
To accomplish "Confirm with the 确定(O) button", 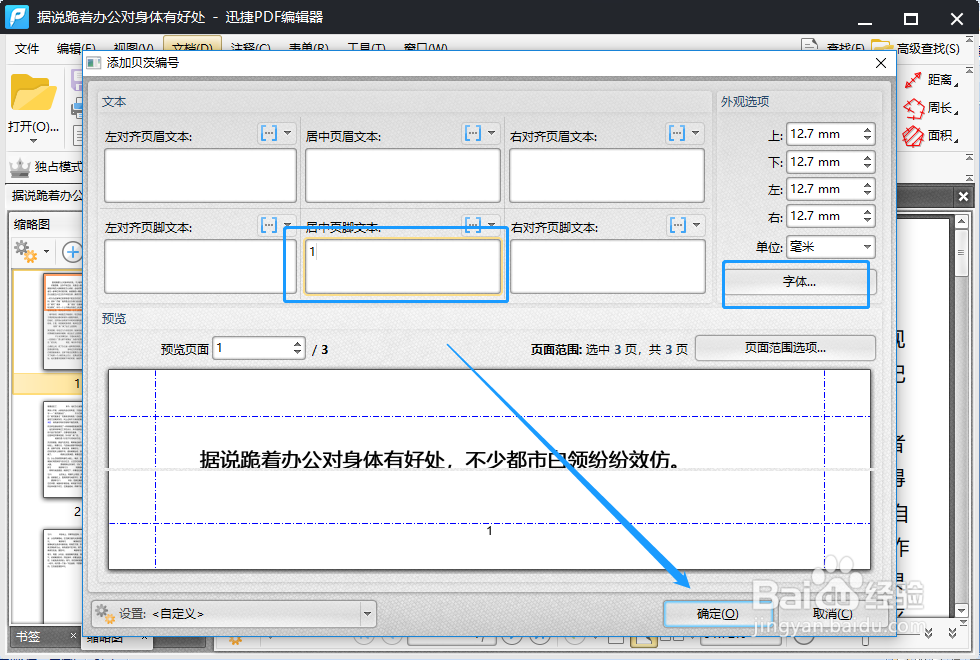I will pos(719,614).
